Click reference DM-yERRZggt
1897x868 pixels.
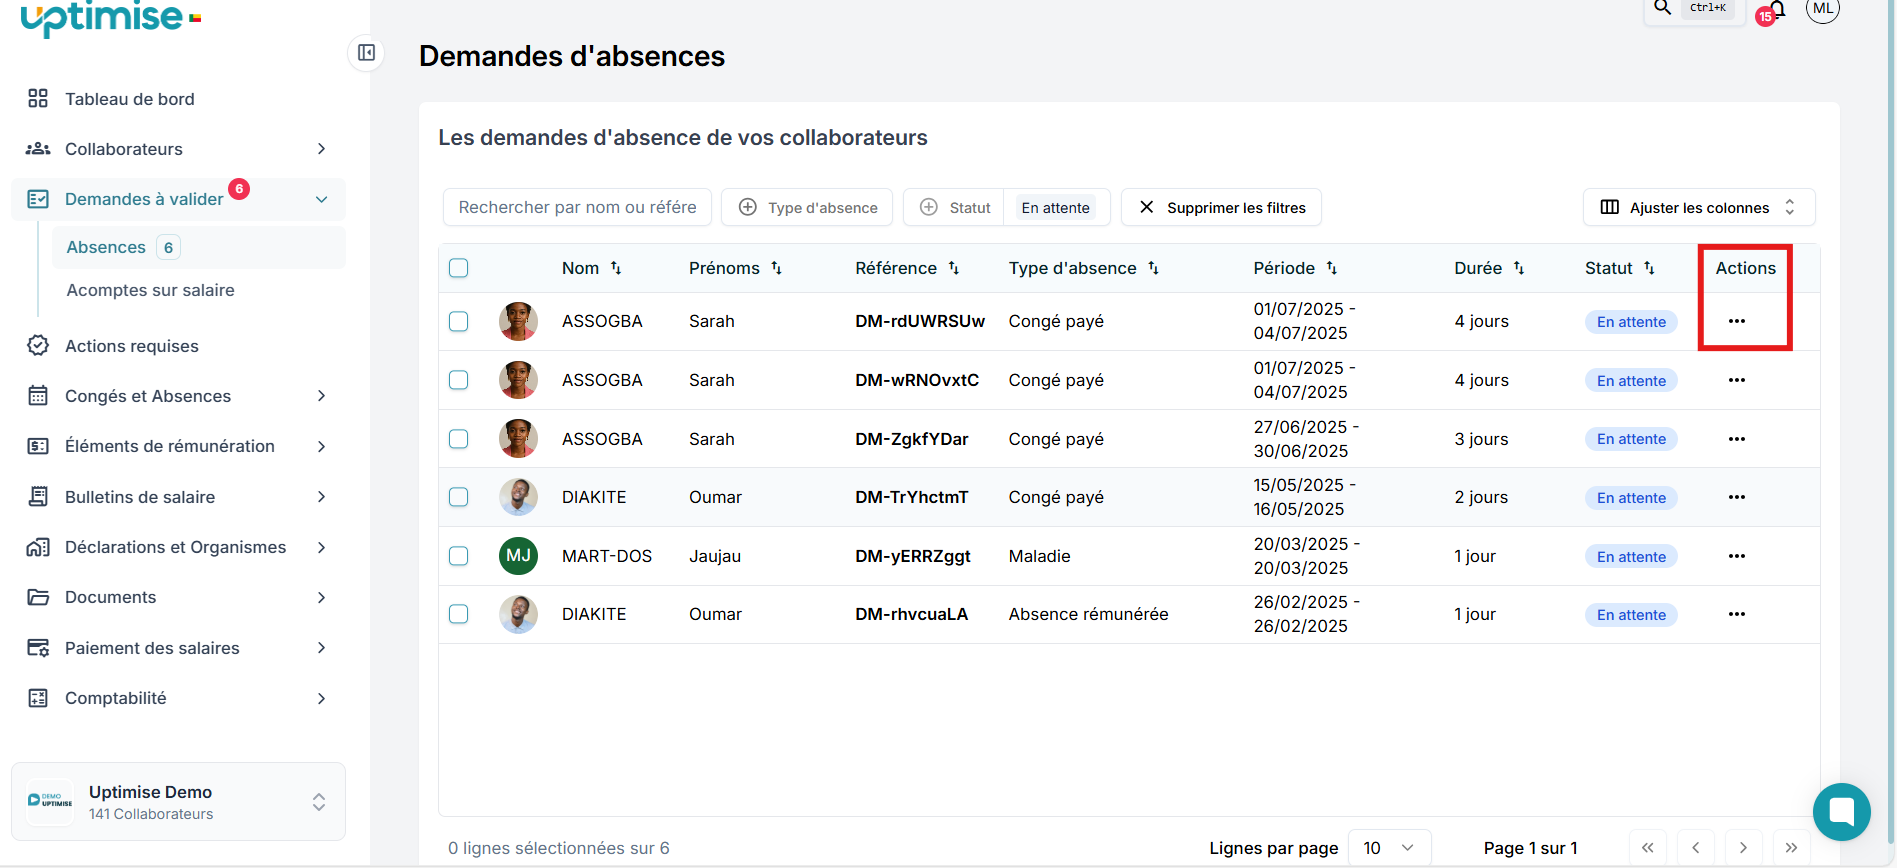pyautogui.click(x=913, y=556)
